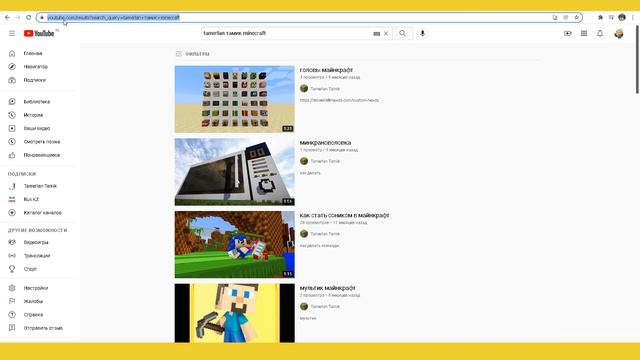This screenshot has height=360, width=640.
Task: Go to YouTube home via logo
Action: [39, 33]
